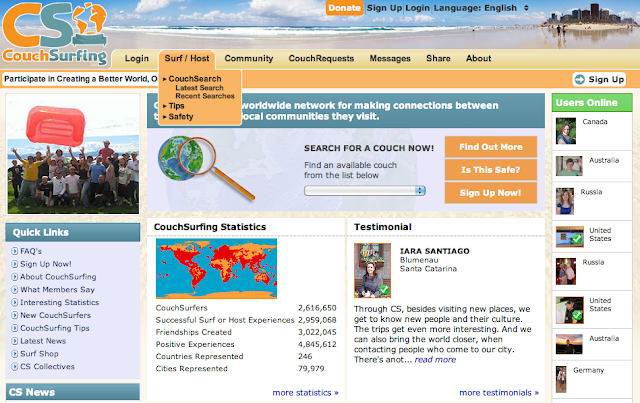Open the Surf / Host menu tab
Viewport: 640px width, 403px height.
187,58
